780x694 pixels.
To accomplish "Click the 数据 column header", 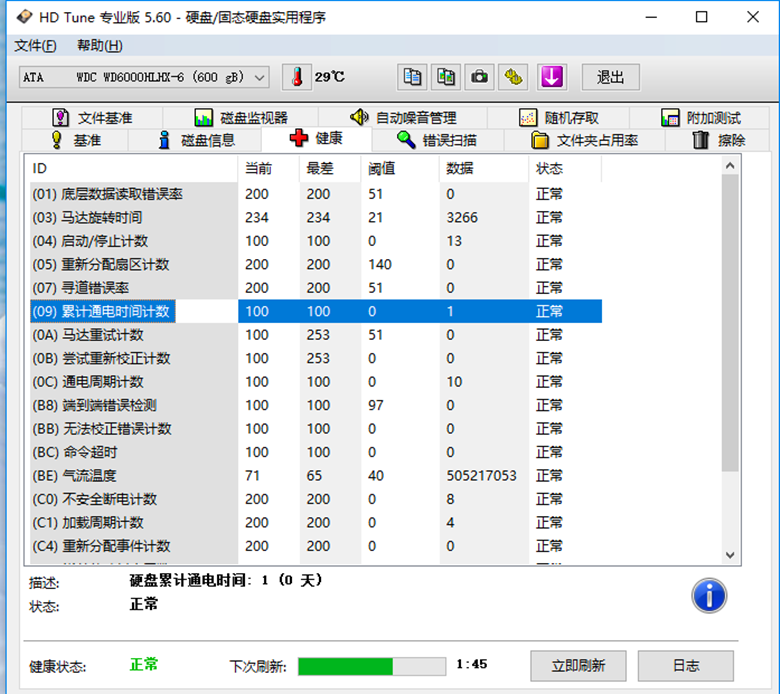I will (x=484, y=168).
